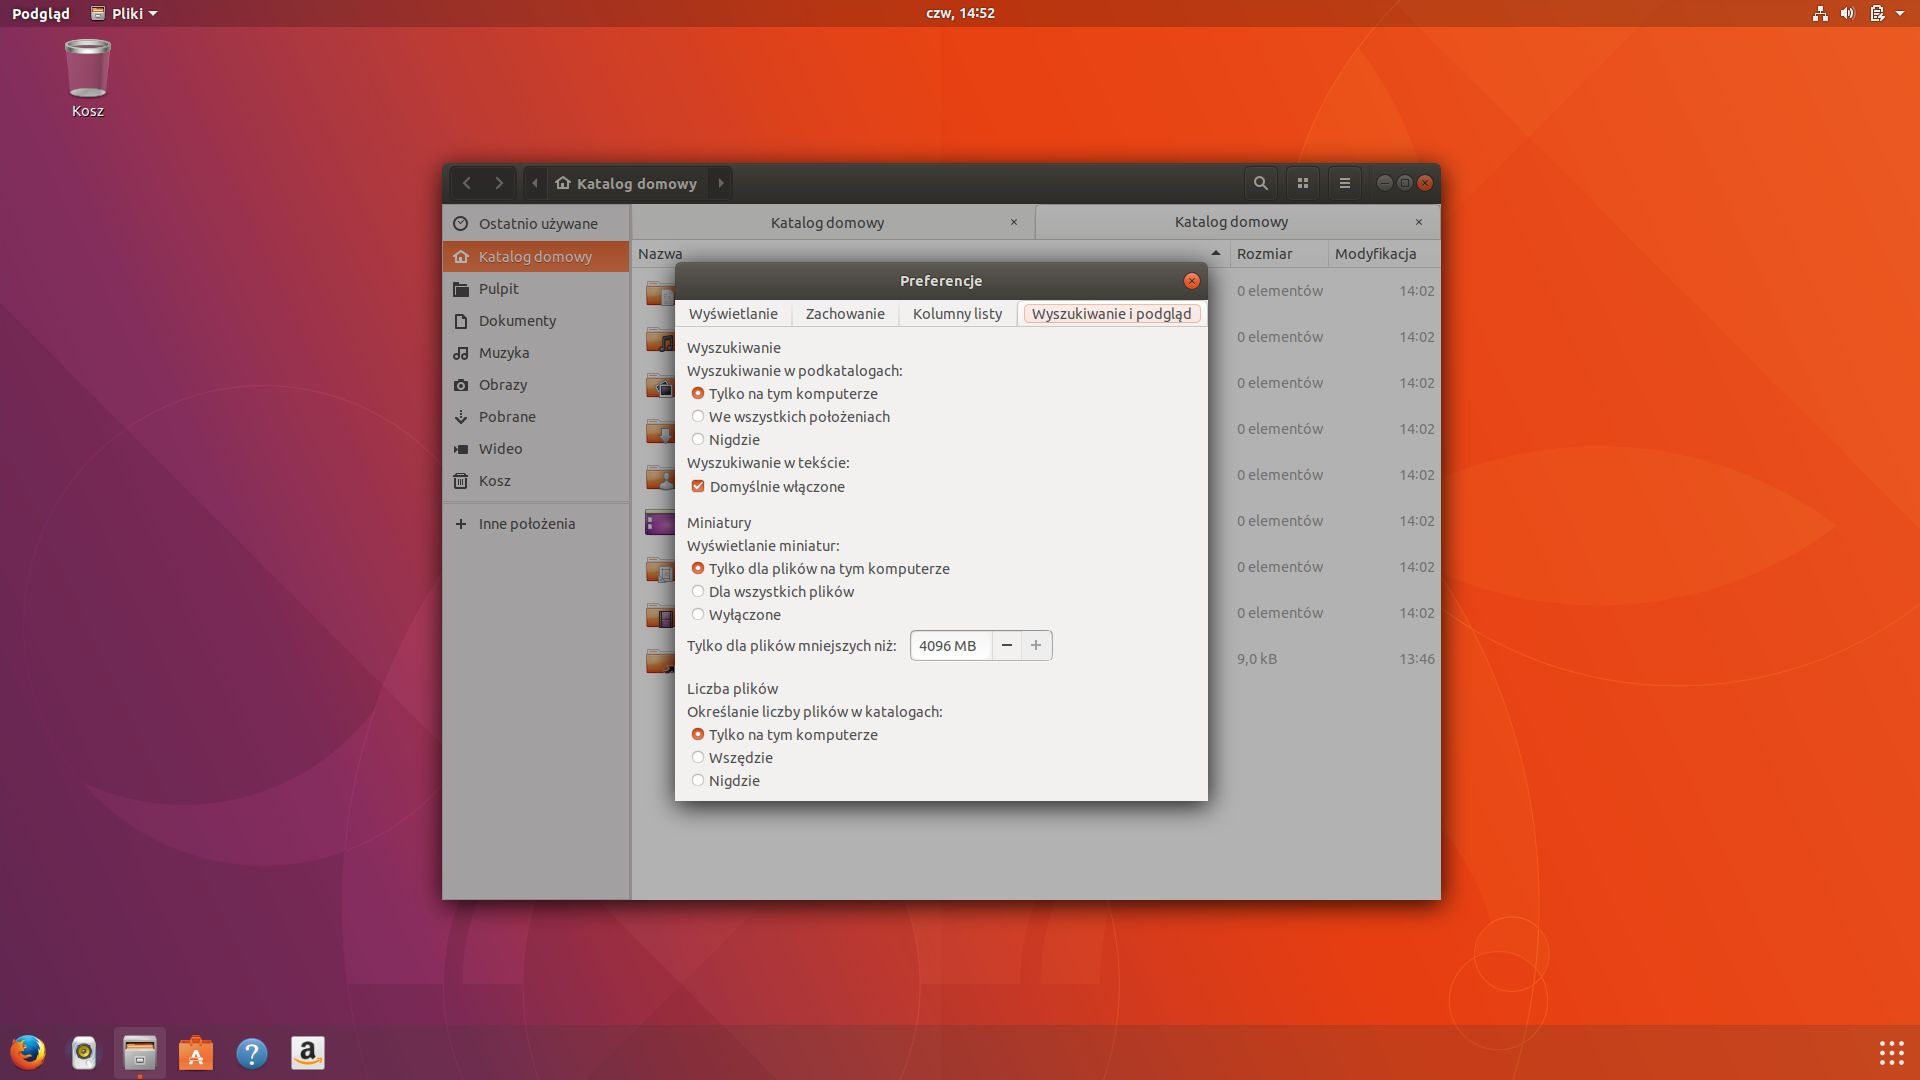
Task: Expand the system tray menu arrow
Action: tap(1900, 13)
